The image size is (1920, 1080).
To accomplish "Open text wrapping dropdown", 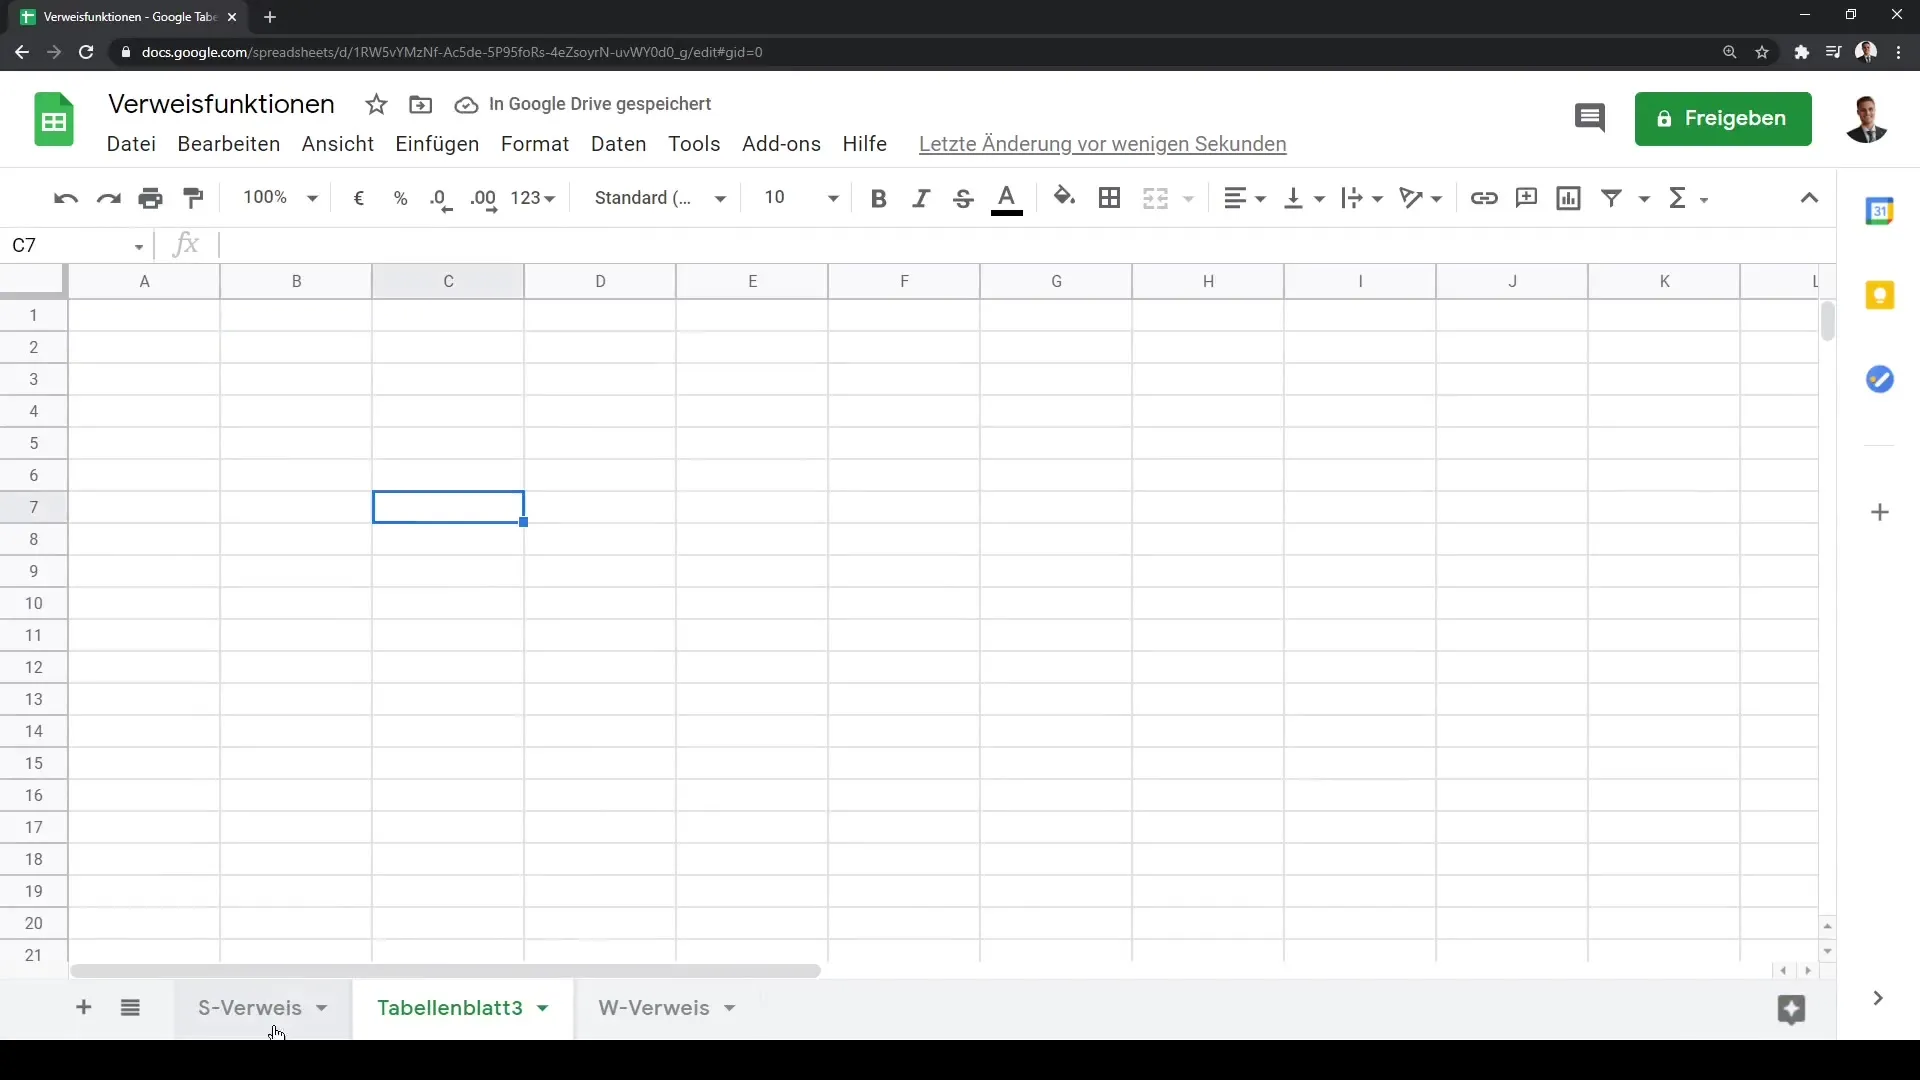I will click(1362, 198).
